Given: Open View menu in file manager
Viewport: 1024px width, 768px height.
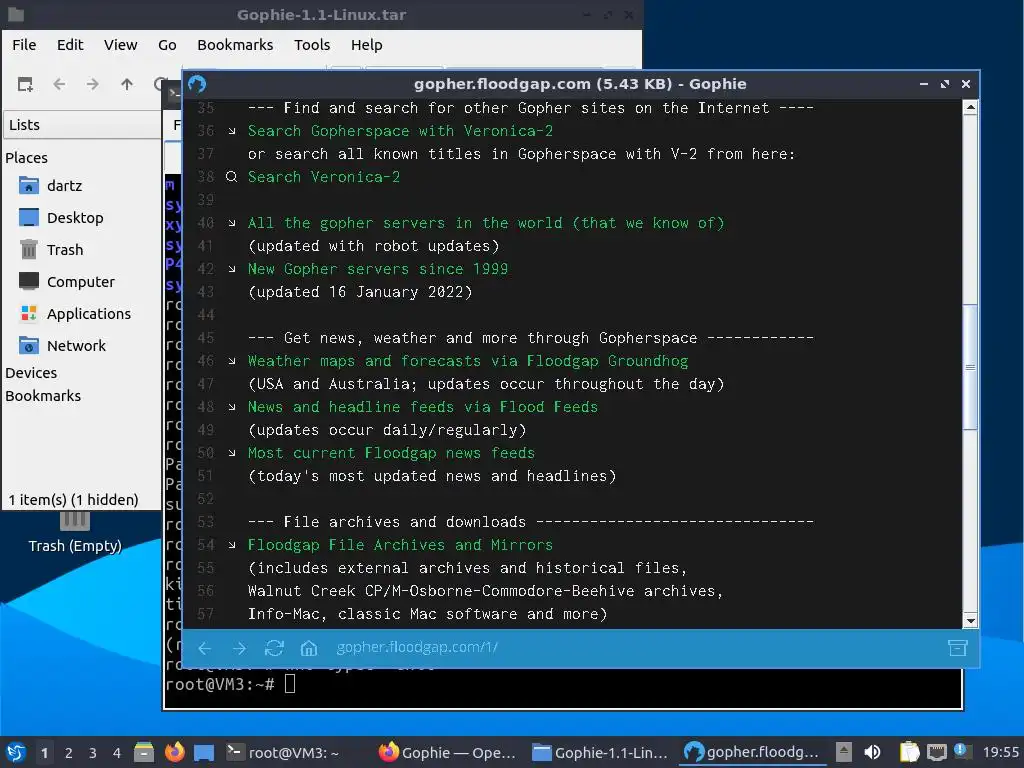Looking at the screenshot, I should point(121,45).
